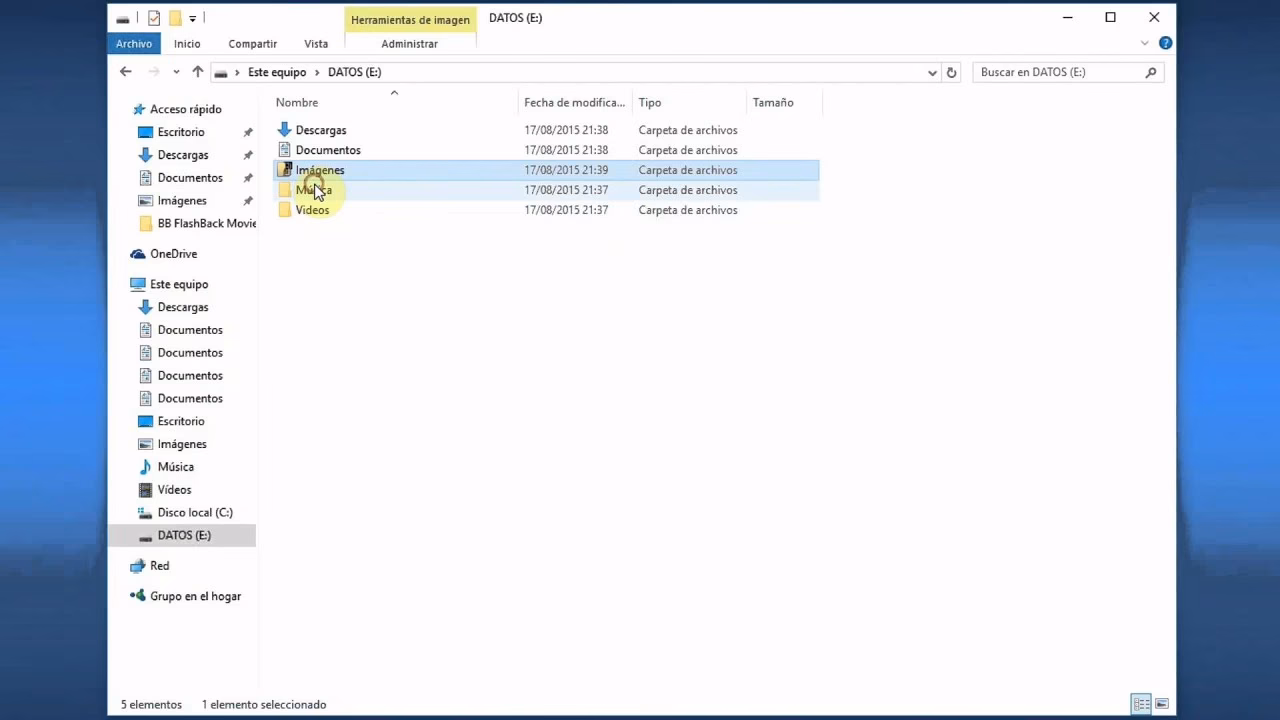Open the Administrar tab for image tools

coord(410,44)
